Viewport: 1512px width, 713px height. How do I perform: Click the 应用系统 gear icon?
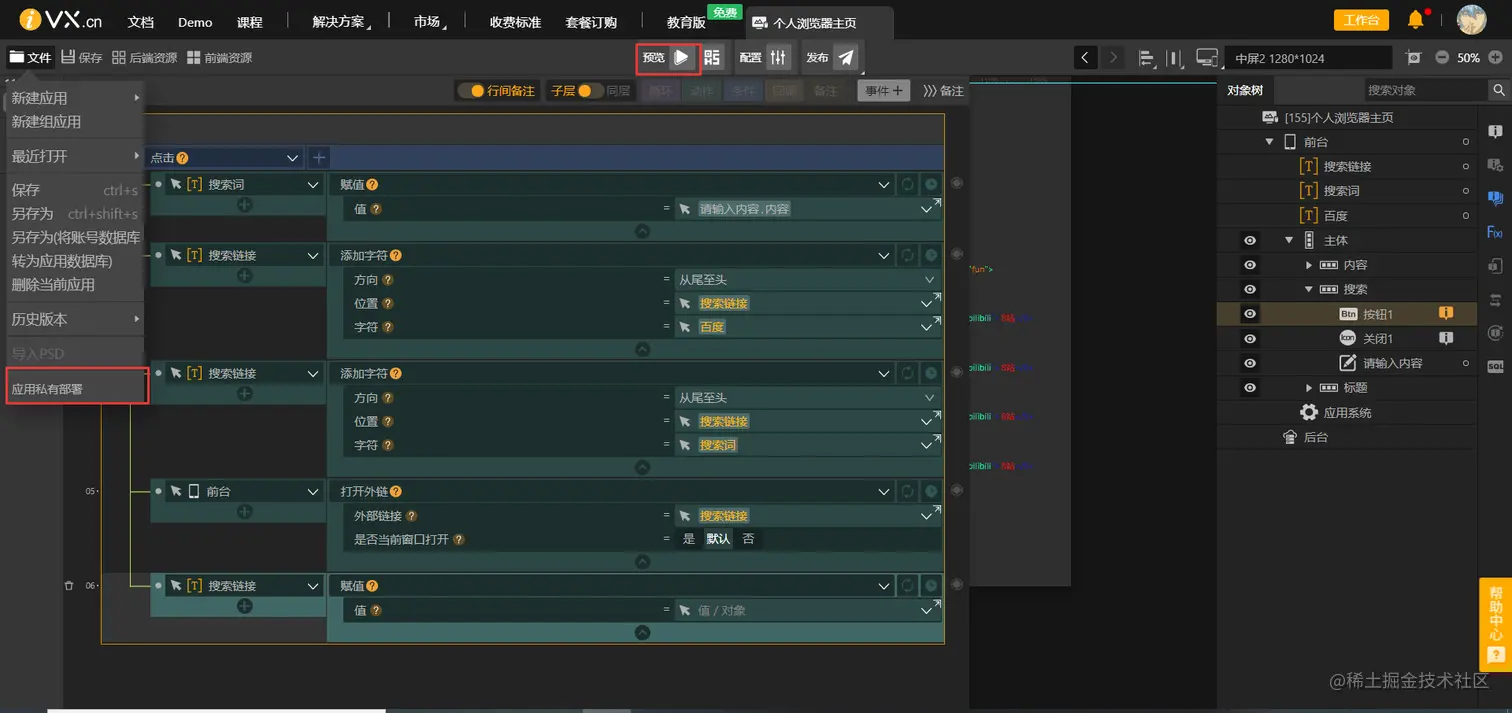click(1308, 412)
